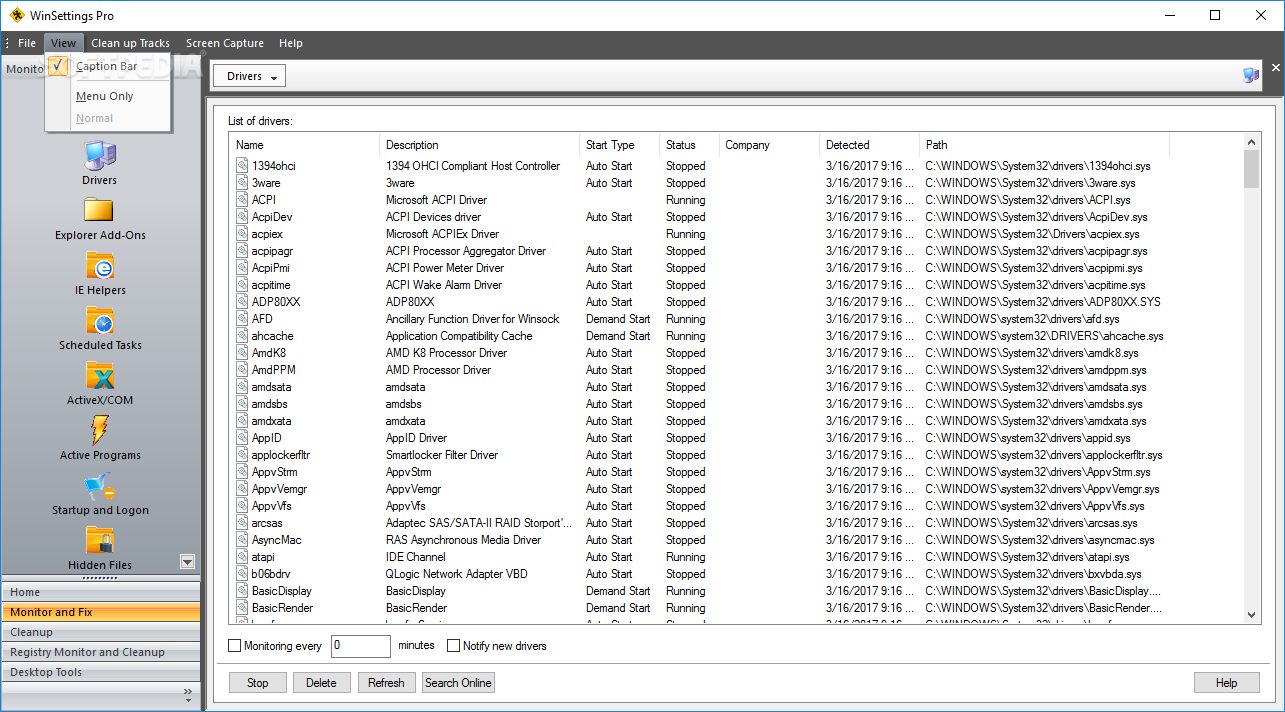Open the File menu
This screenshot has width=1285, height=712.
pyautogui.click(x=27, y=43)
